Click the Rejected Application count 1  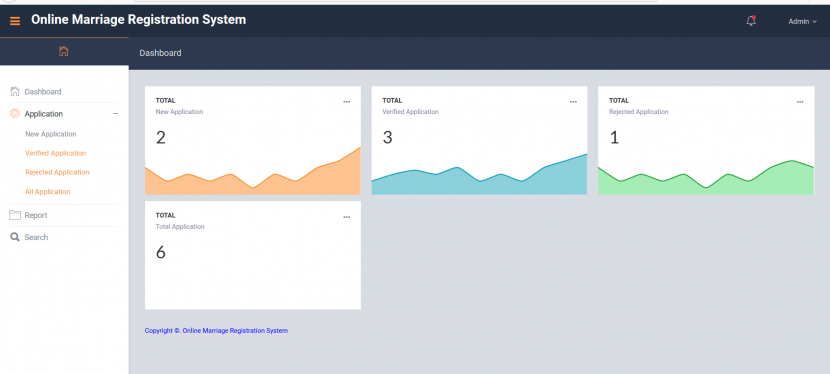pos(614,138)
